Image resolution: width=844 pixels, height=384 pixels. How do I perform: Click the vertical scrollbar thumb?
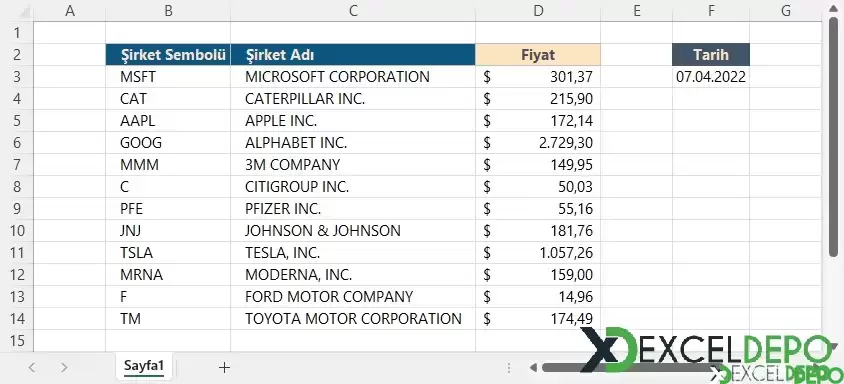coord(833,137)
